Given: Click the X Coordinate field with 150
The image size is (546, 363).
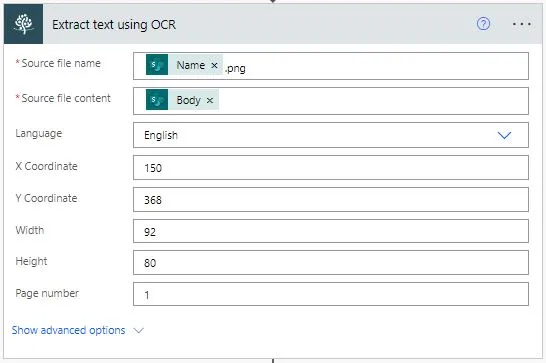Looking at the screenshot, I should pos(331,168).
